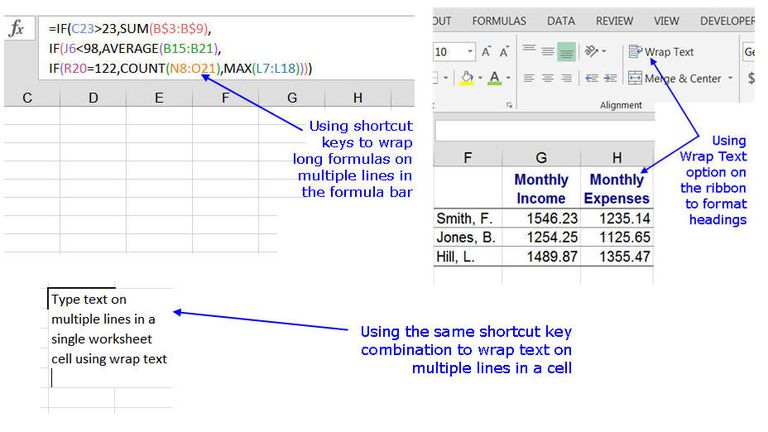Select column F header above Smith, F.

coord(468,158)
